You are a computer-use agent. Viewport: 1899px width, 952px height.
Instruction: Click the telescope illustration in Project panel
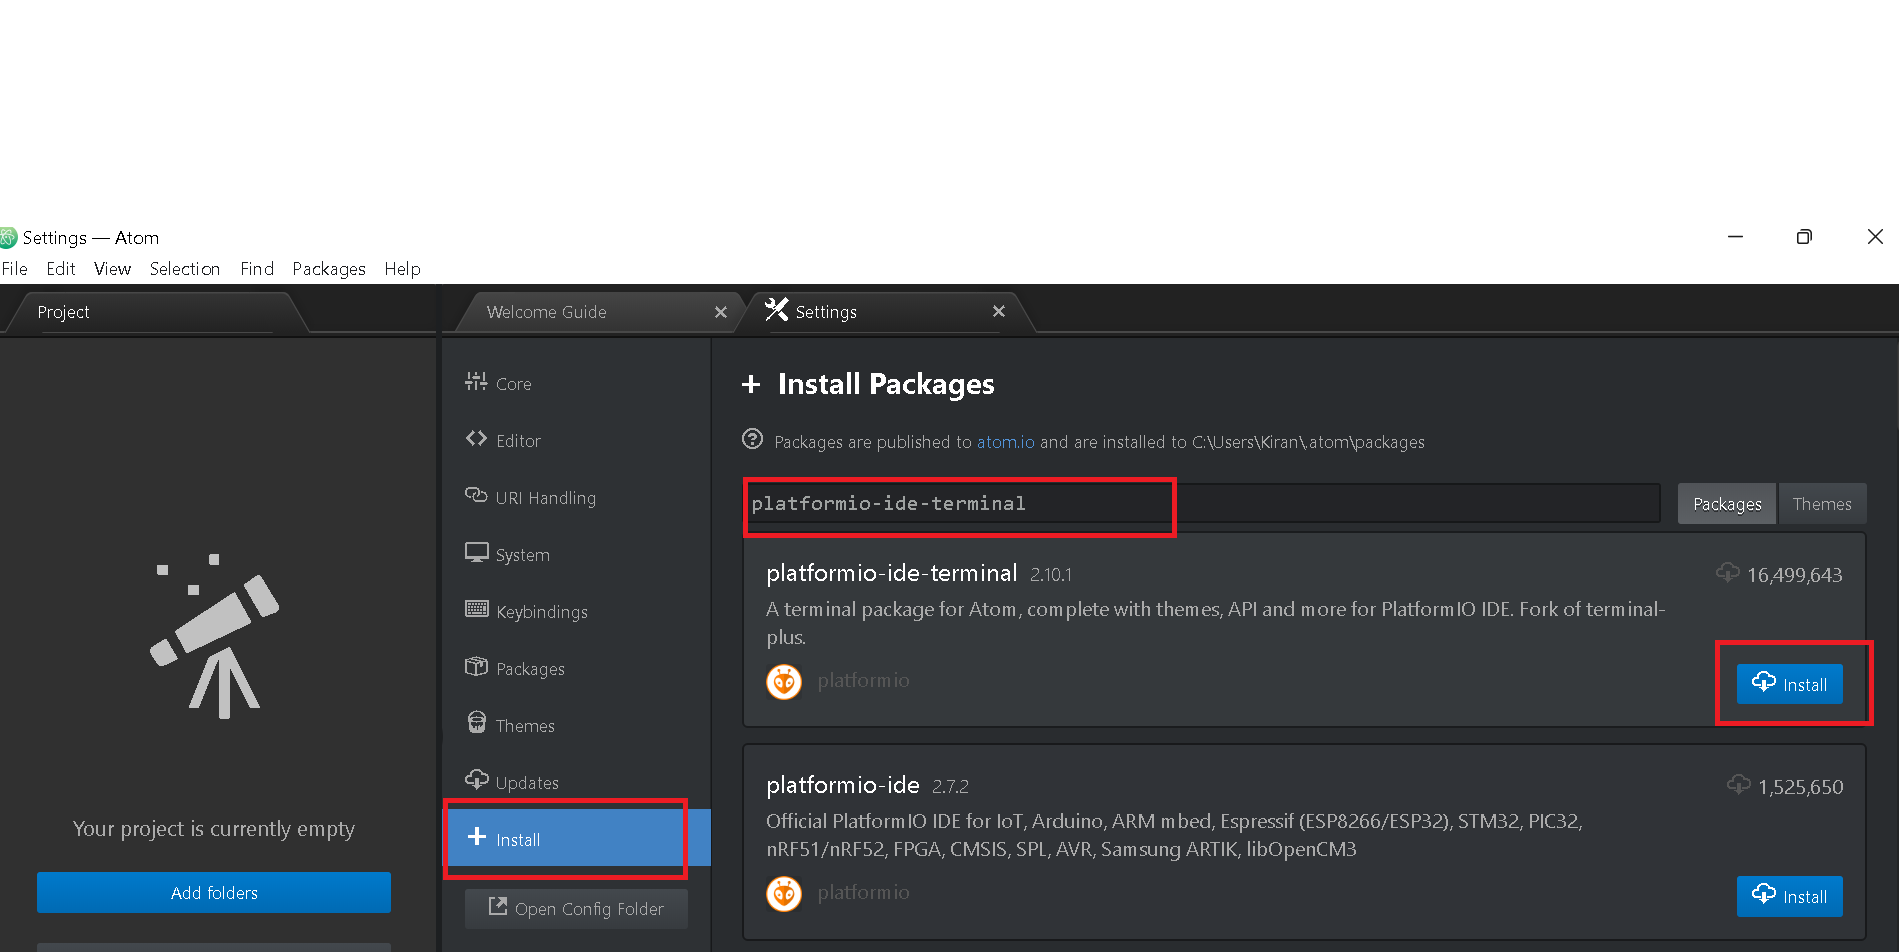pyautogui.click(x=214, y=636)
